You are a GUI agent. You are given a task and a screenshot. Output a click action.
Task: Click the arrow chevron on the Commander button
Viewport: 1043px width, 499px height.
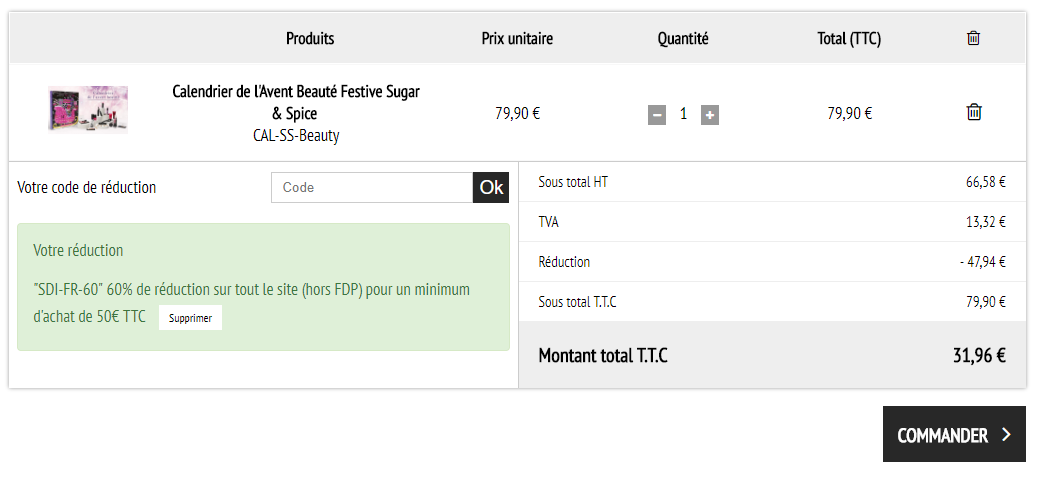pos(1006,435)
